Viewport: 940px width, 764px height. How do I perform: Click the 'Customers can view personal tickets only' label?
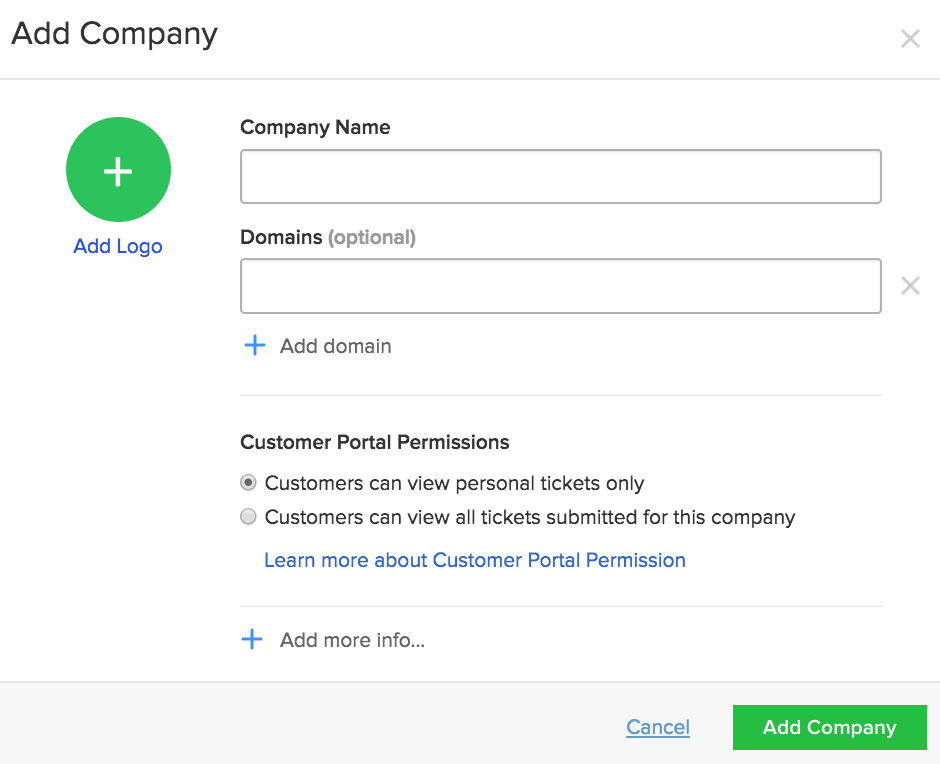[454, 483]
